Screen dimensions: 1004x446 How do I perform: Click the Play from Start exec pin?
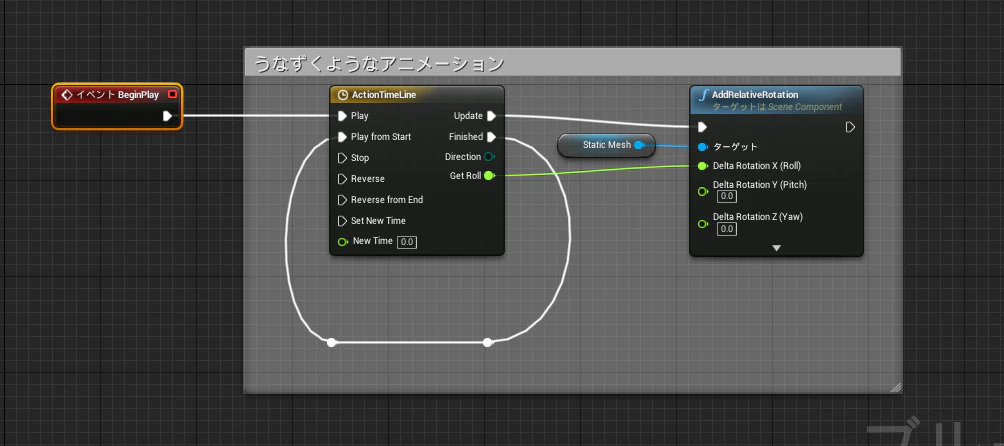point(342,137)
